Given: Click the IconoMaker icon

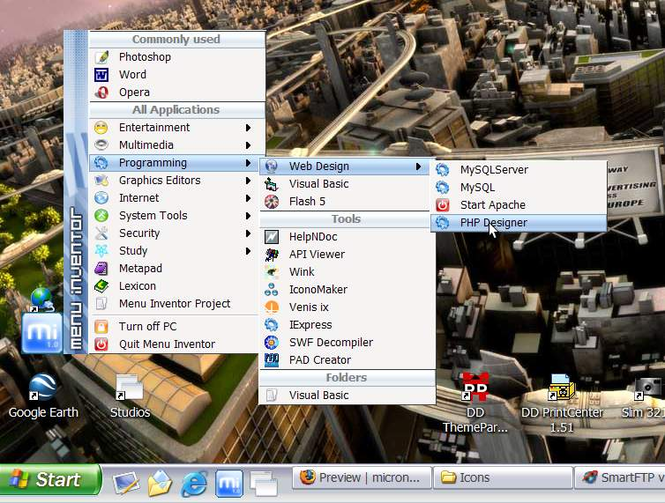Looking at the screenshot, I should point(271,289).
